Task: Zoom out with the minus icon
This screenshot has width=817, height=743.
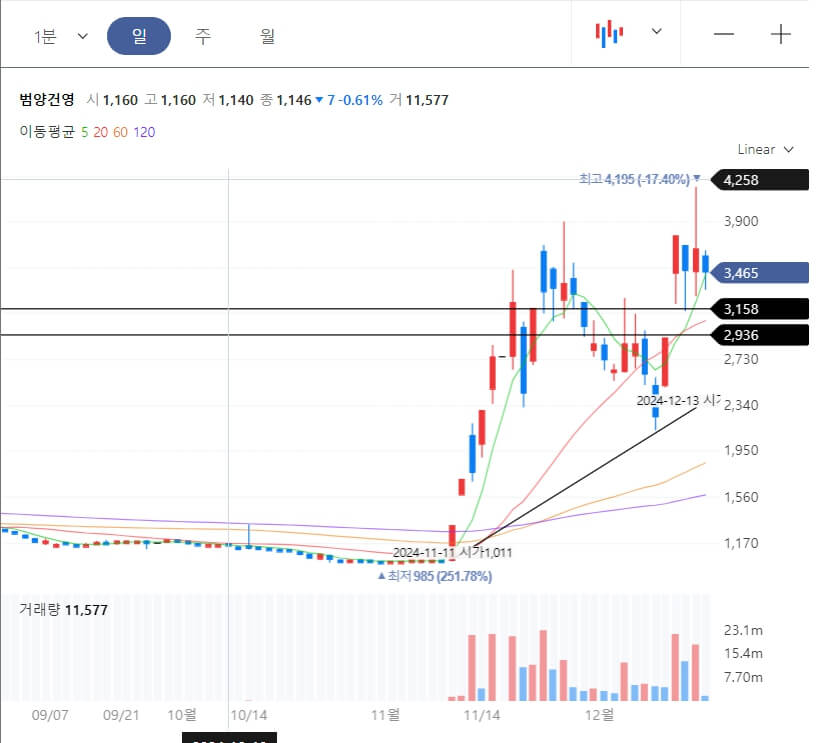Action: point(724,34)
